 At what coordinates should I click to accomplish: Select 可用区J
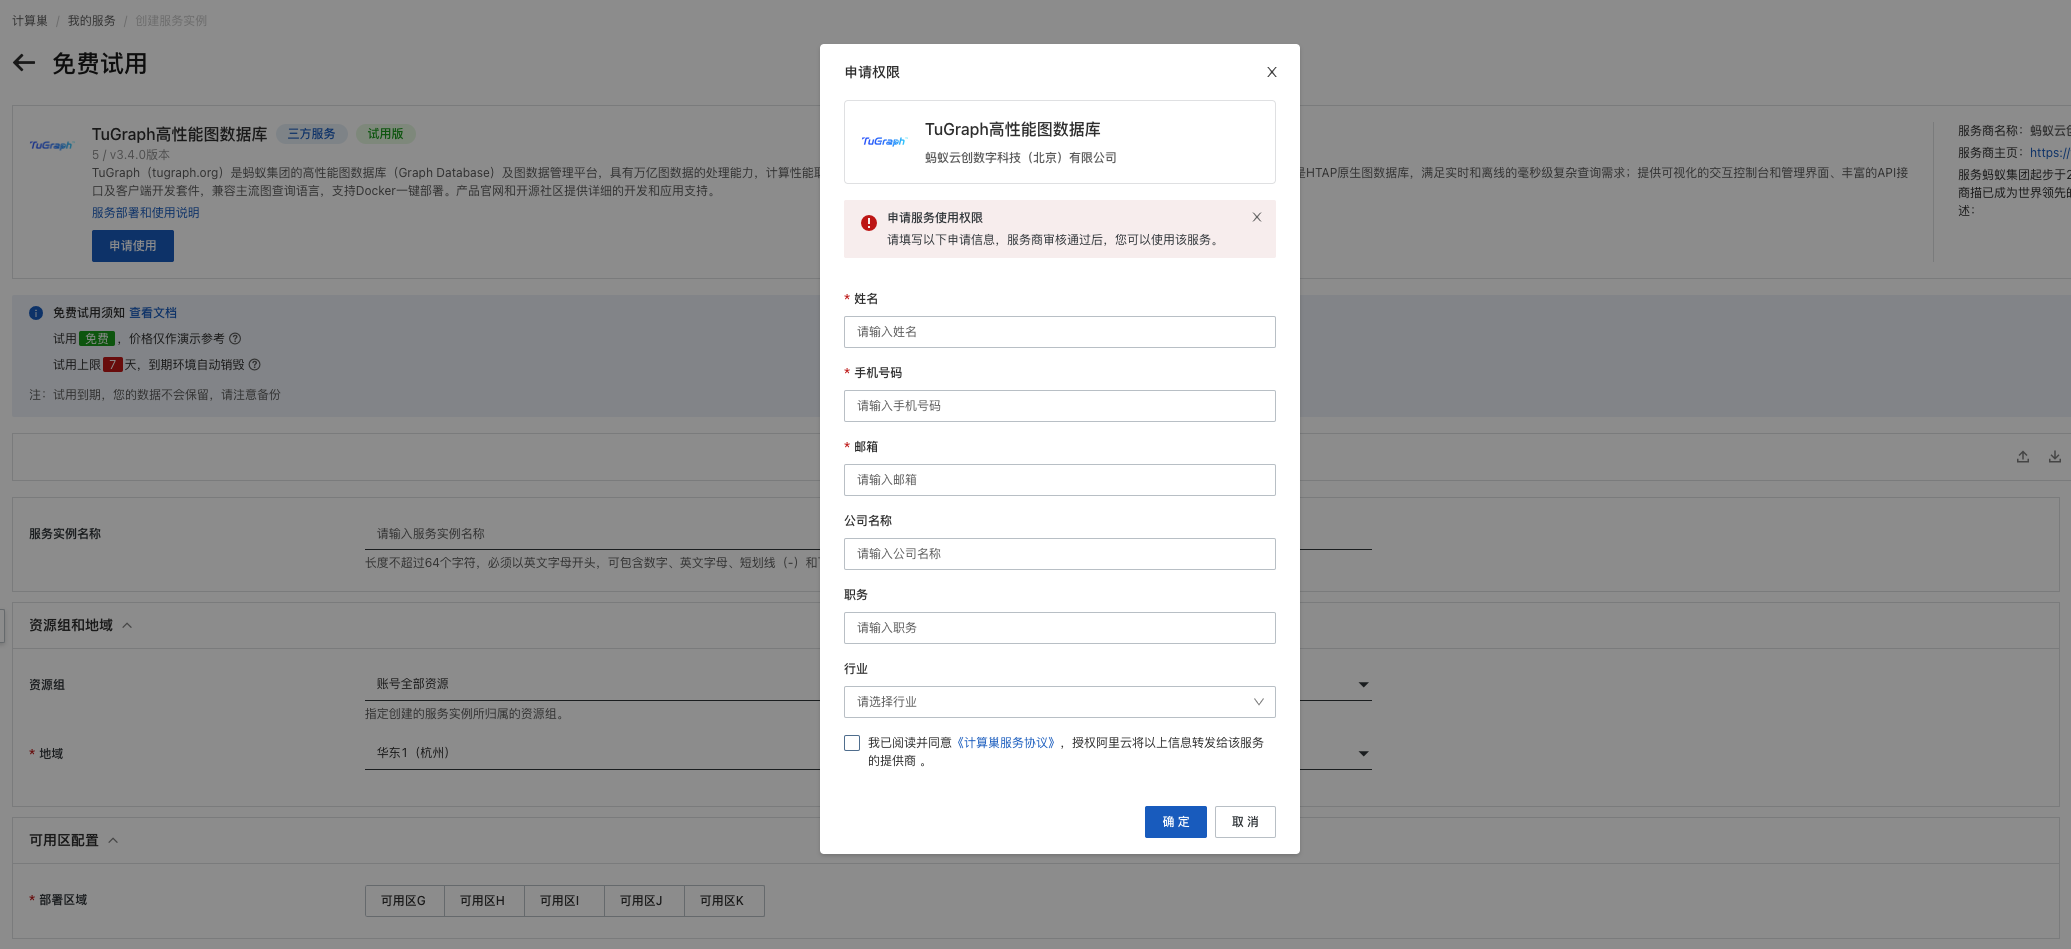644,901
